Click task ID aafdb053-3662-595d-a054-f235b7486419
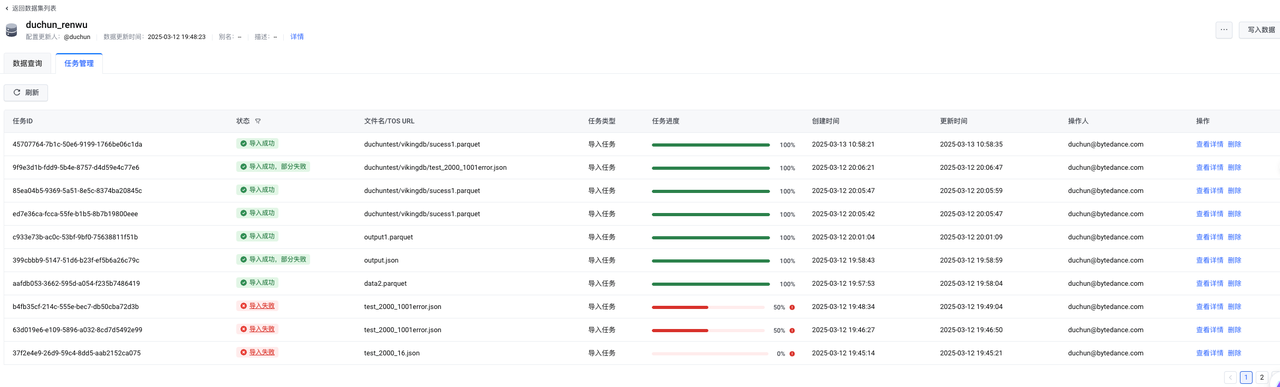The image size is (1280, 387). point(76,283)
